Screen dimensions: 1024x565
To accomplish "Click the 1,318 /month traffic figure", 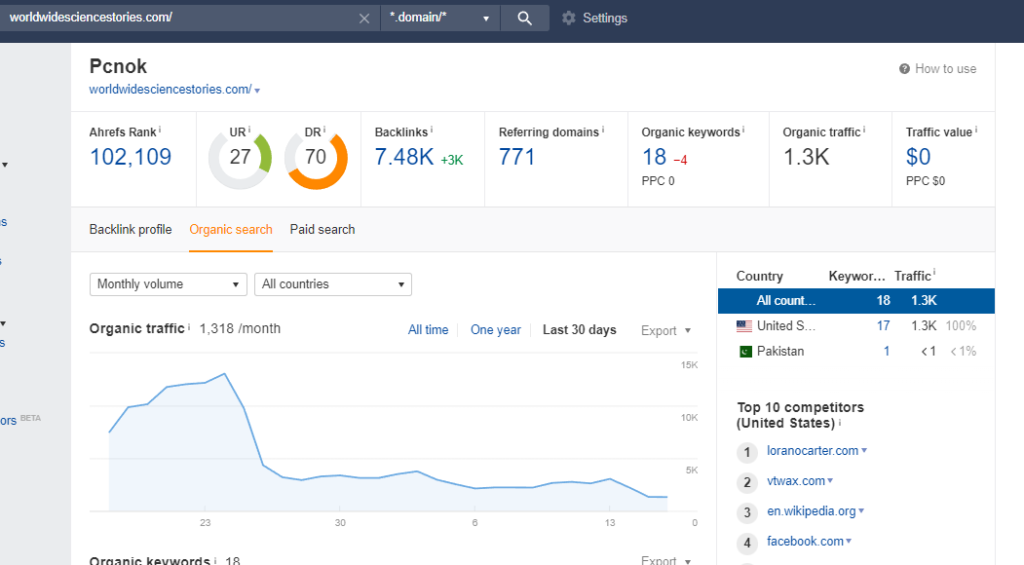I will (240, 329).
